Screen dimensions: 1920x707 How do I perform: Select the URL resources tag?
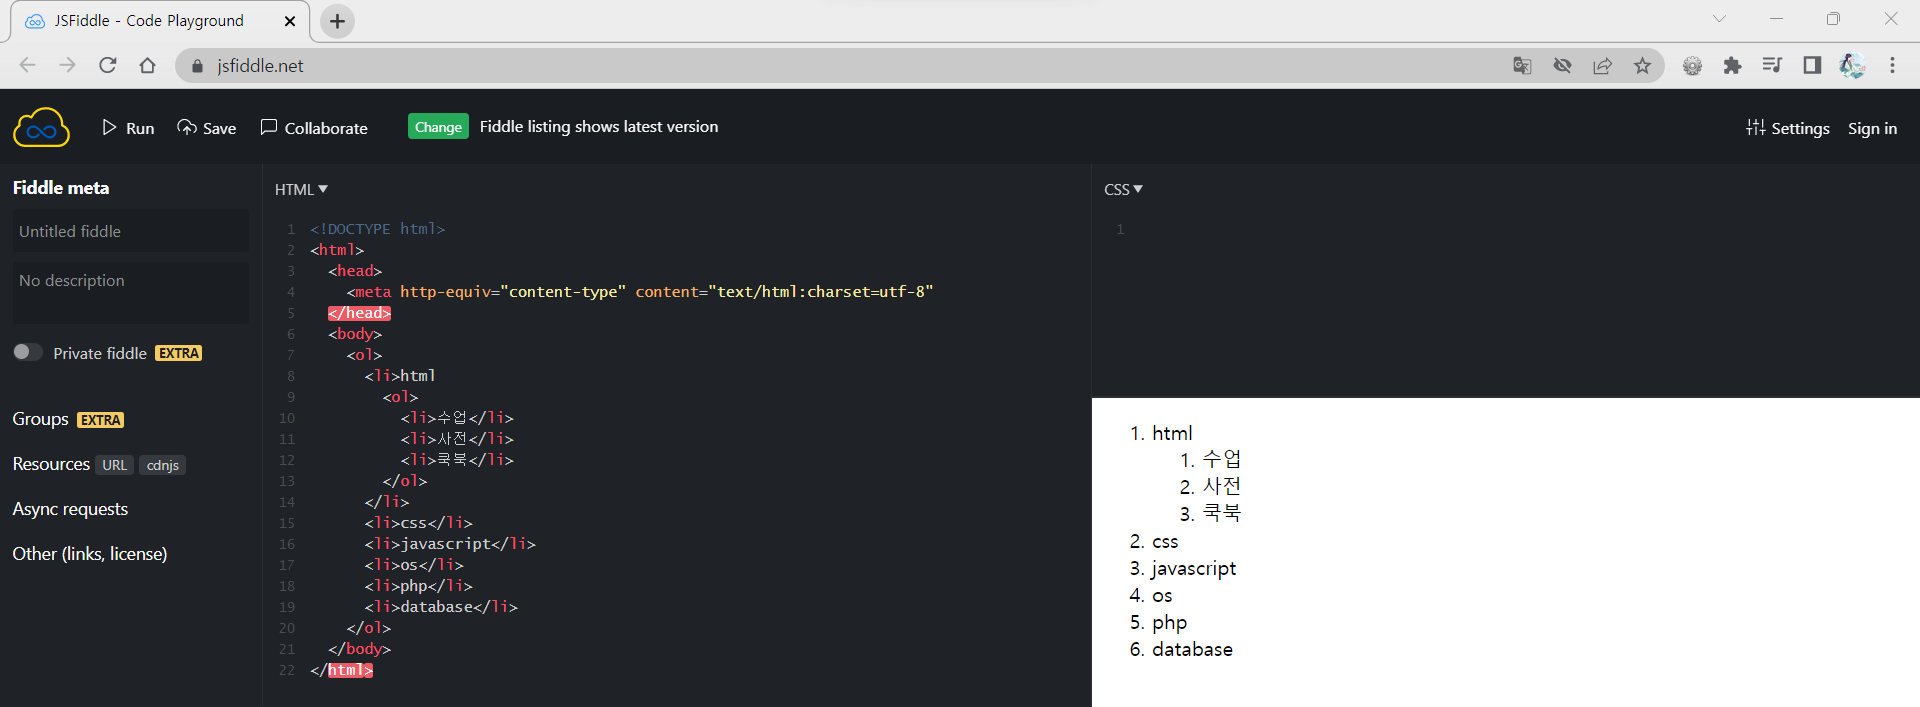[115, 465]
